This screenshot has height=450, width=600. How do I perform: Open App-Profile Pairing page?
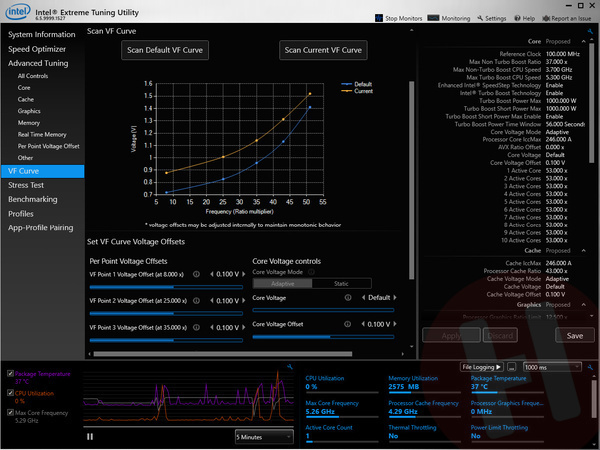point(41,228)
